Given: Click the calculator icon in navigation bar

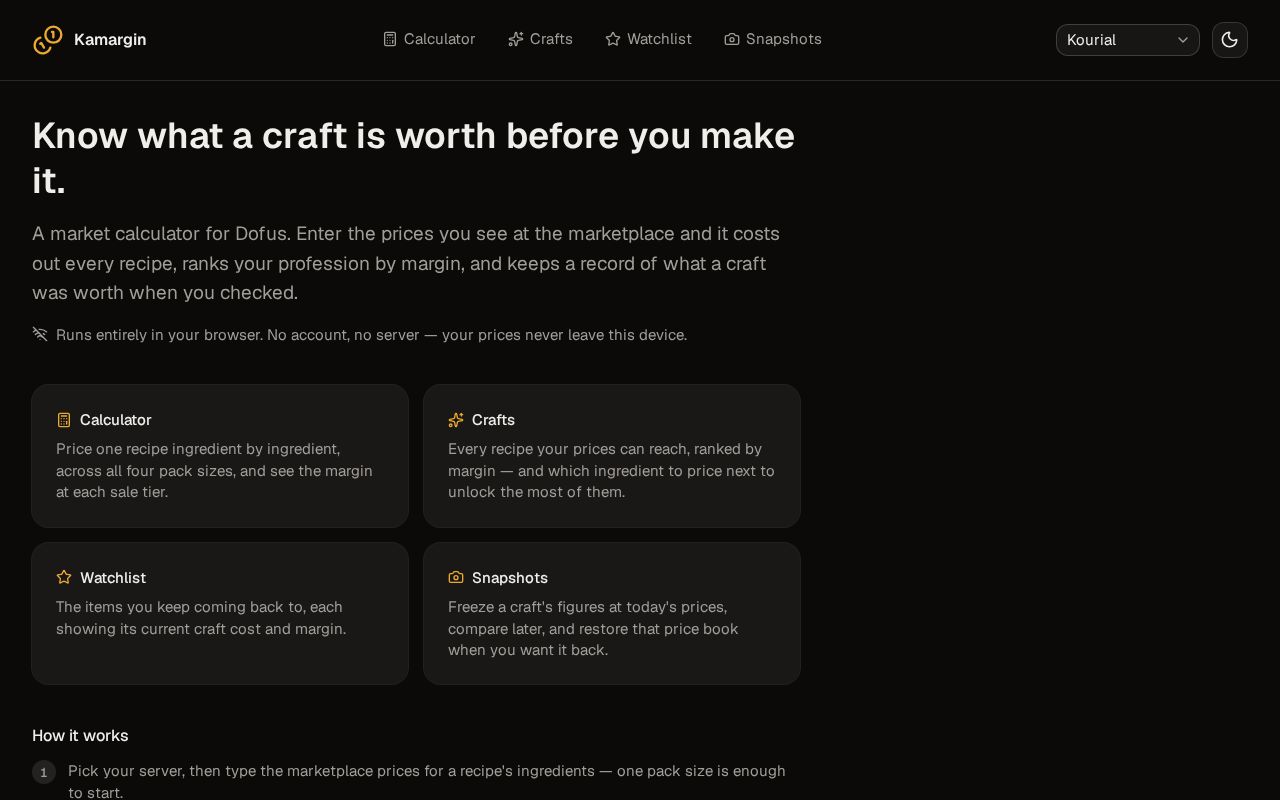Looking at the screenshot, I should (x=390, y=39).
